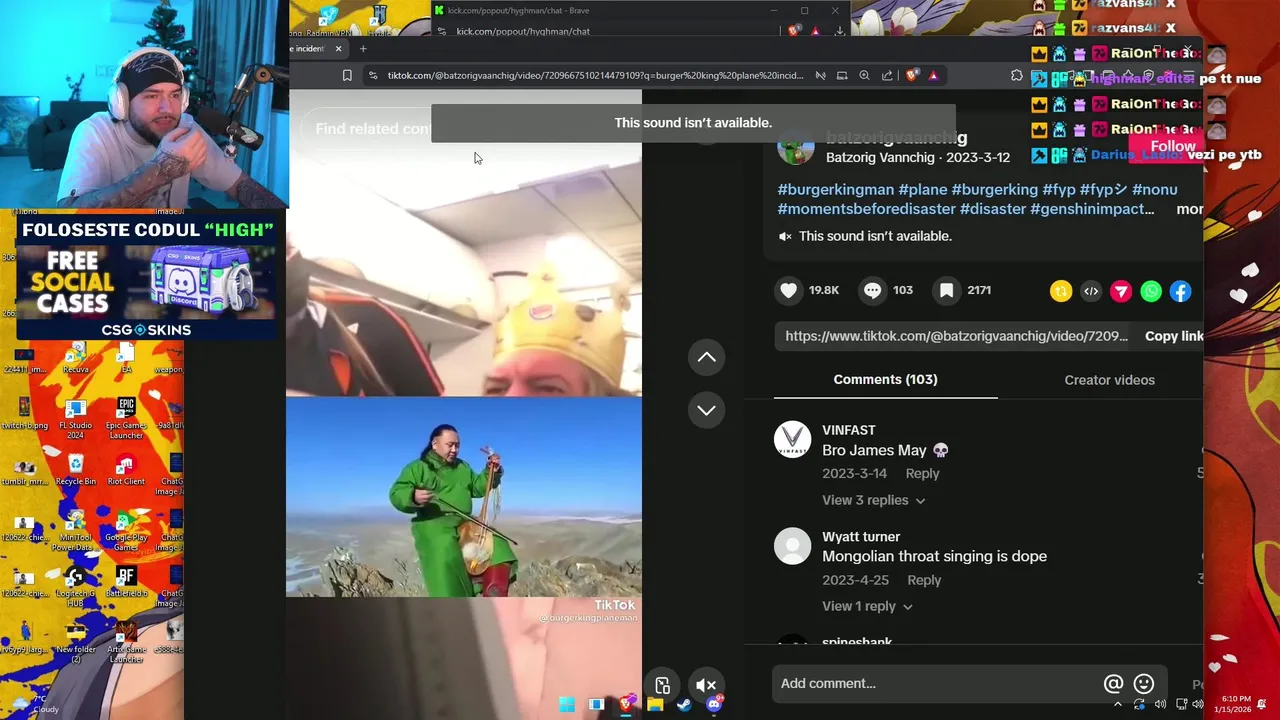The width and height of the screenshot is (1280, 720).
Task: Select Google Play Games desktop shortcut
Action: point(126,530)
